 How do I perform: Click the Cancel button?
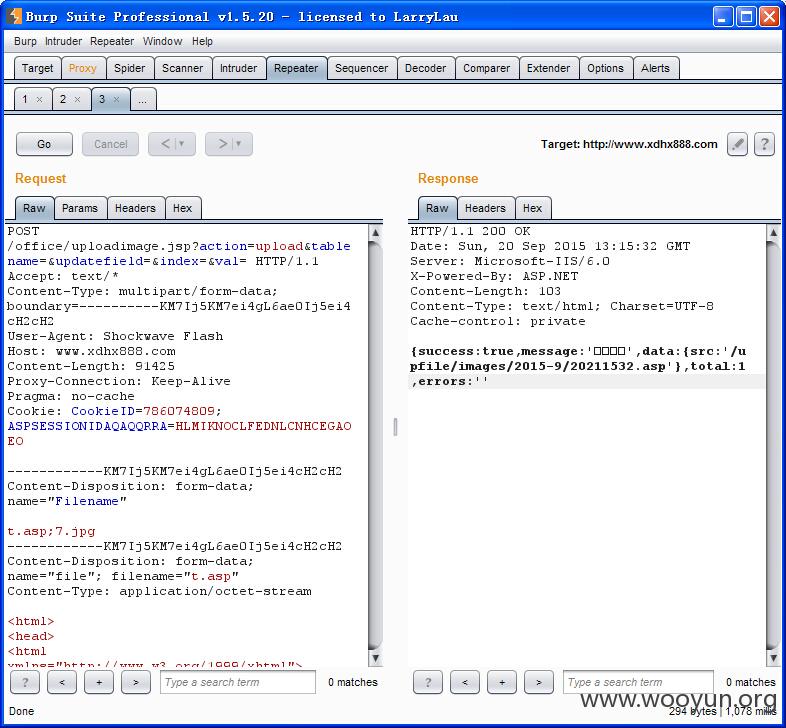click(x=110, y=144)
